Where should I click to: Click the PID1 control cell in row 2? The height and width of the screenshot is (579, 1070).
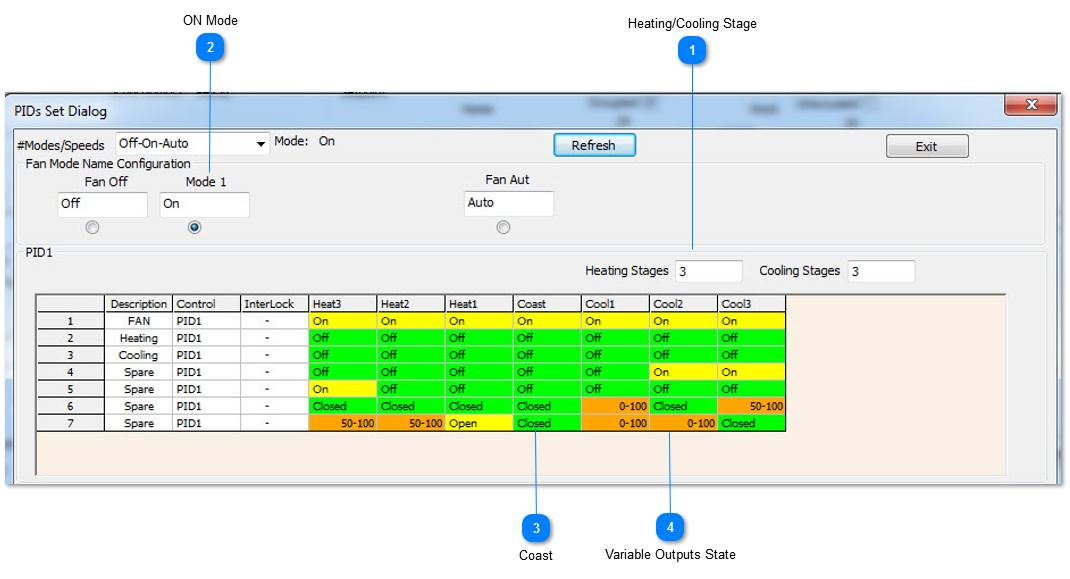click(207, 338)
